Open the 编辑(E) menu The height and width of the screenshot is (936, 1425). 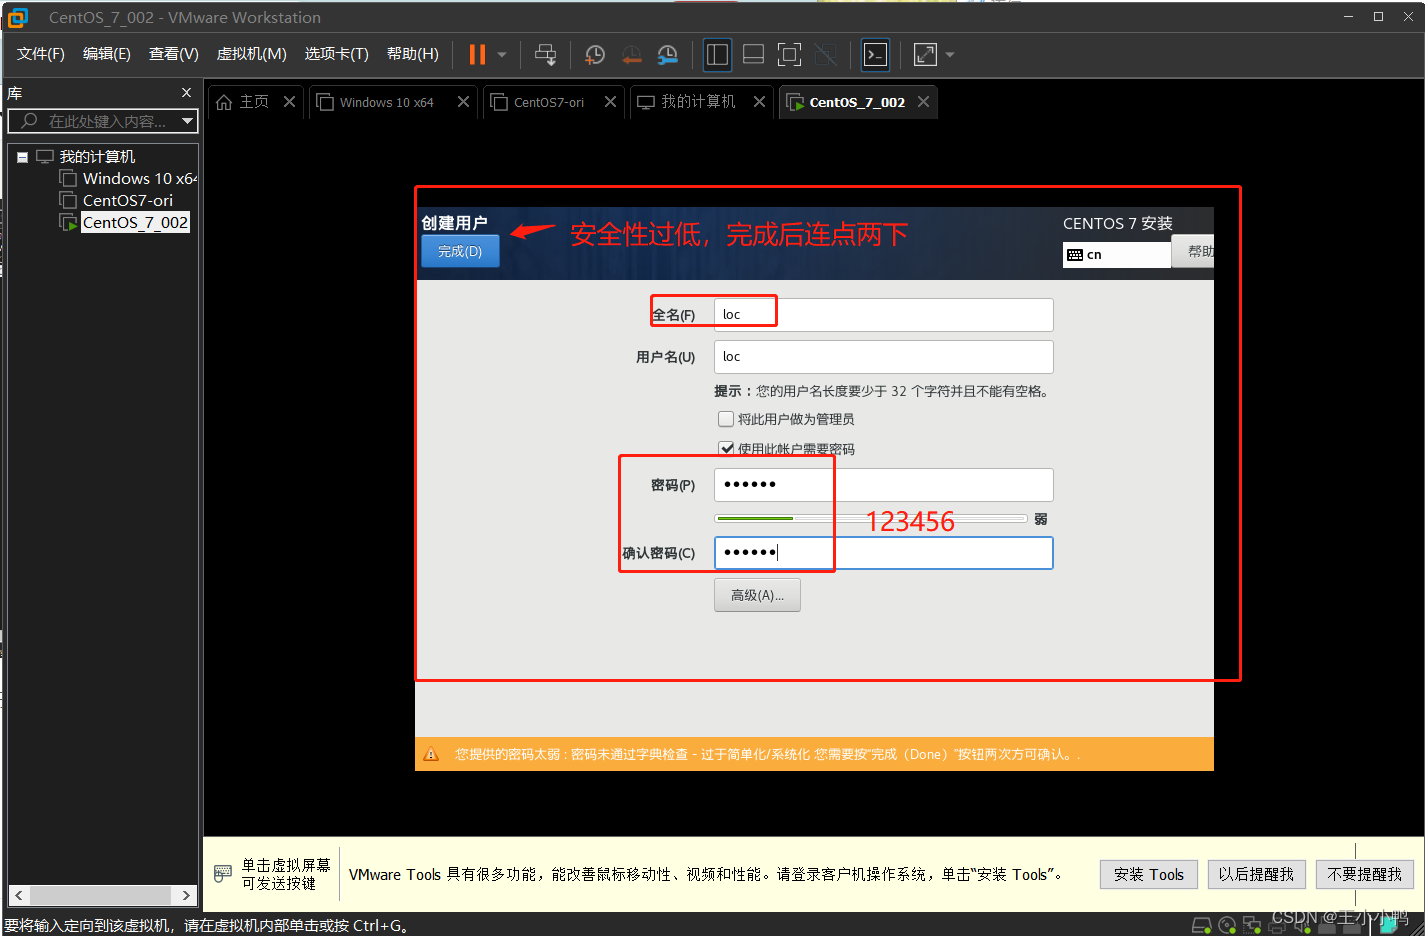pyautogui.click(x=106, y=54)
